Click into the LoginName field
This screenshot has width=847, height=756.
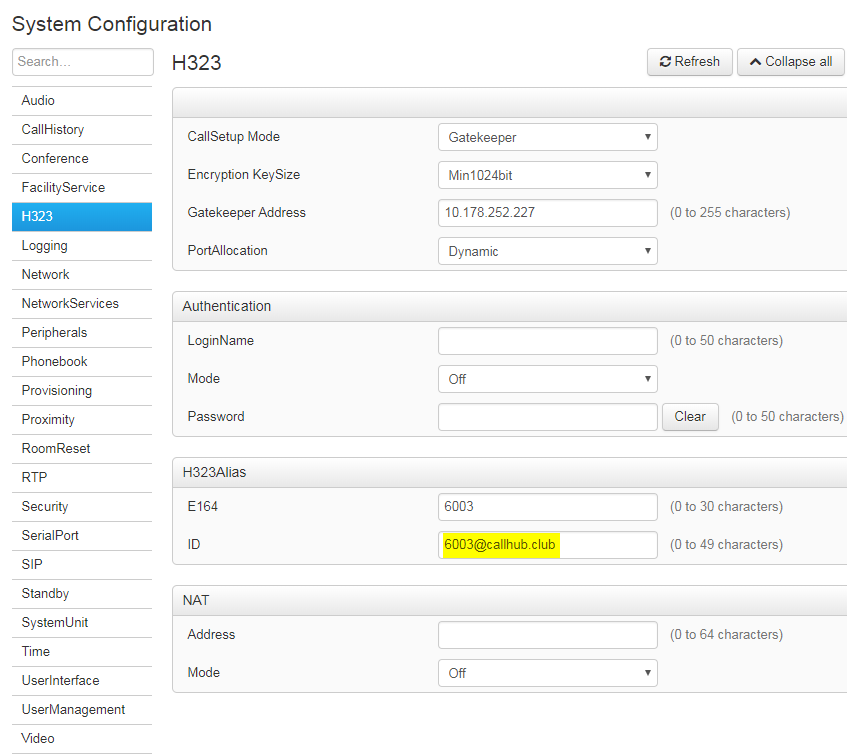(548, 341)
